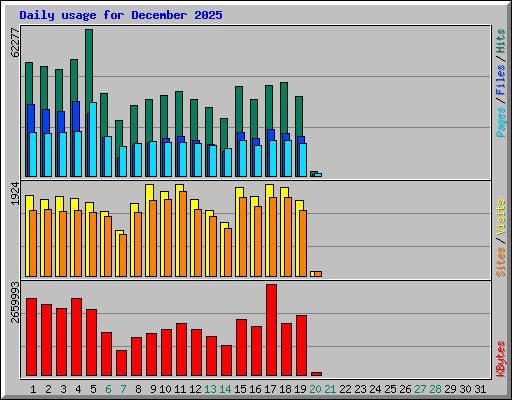Click the red 'KBytes' legend label
Image resolution: width=512 pixels, height=400 pixels.
point(501,359)
